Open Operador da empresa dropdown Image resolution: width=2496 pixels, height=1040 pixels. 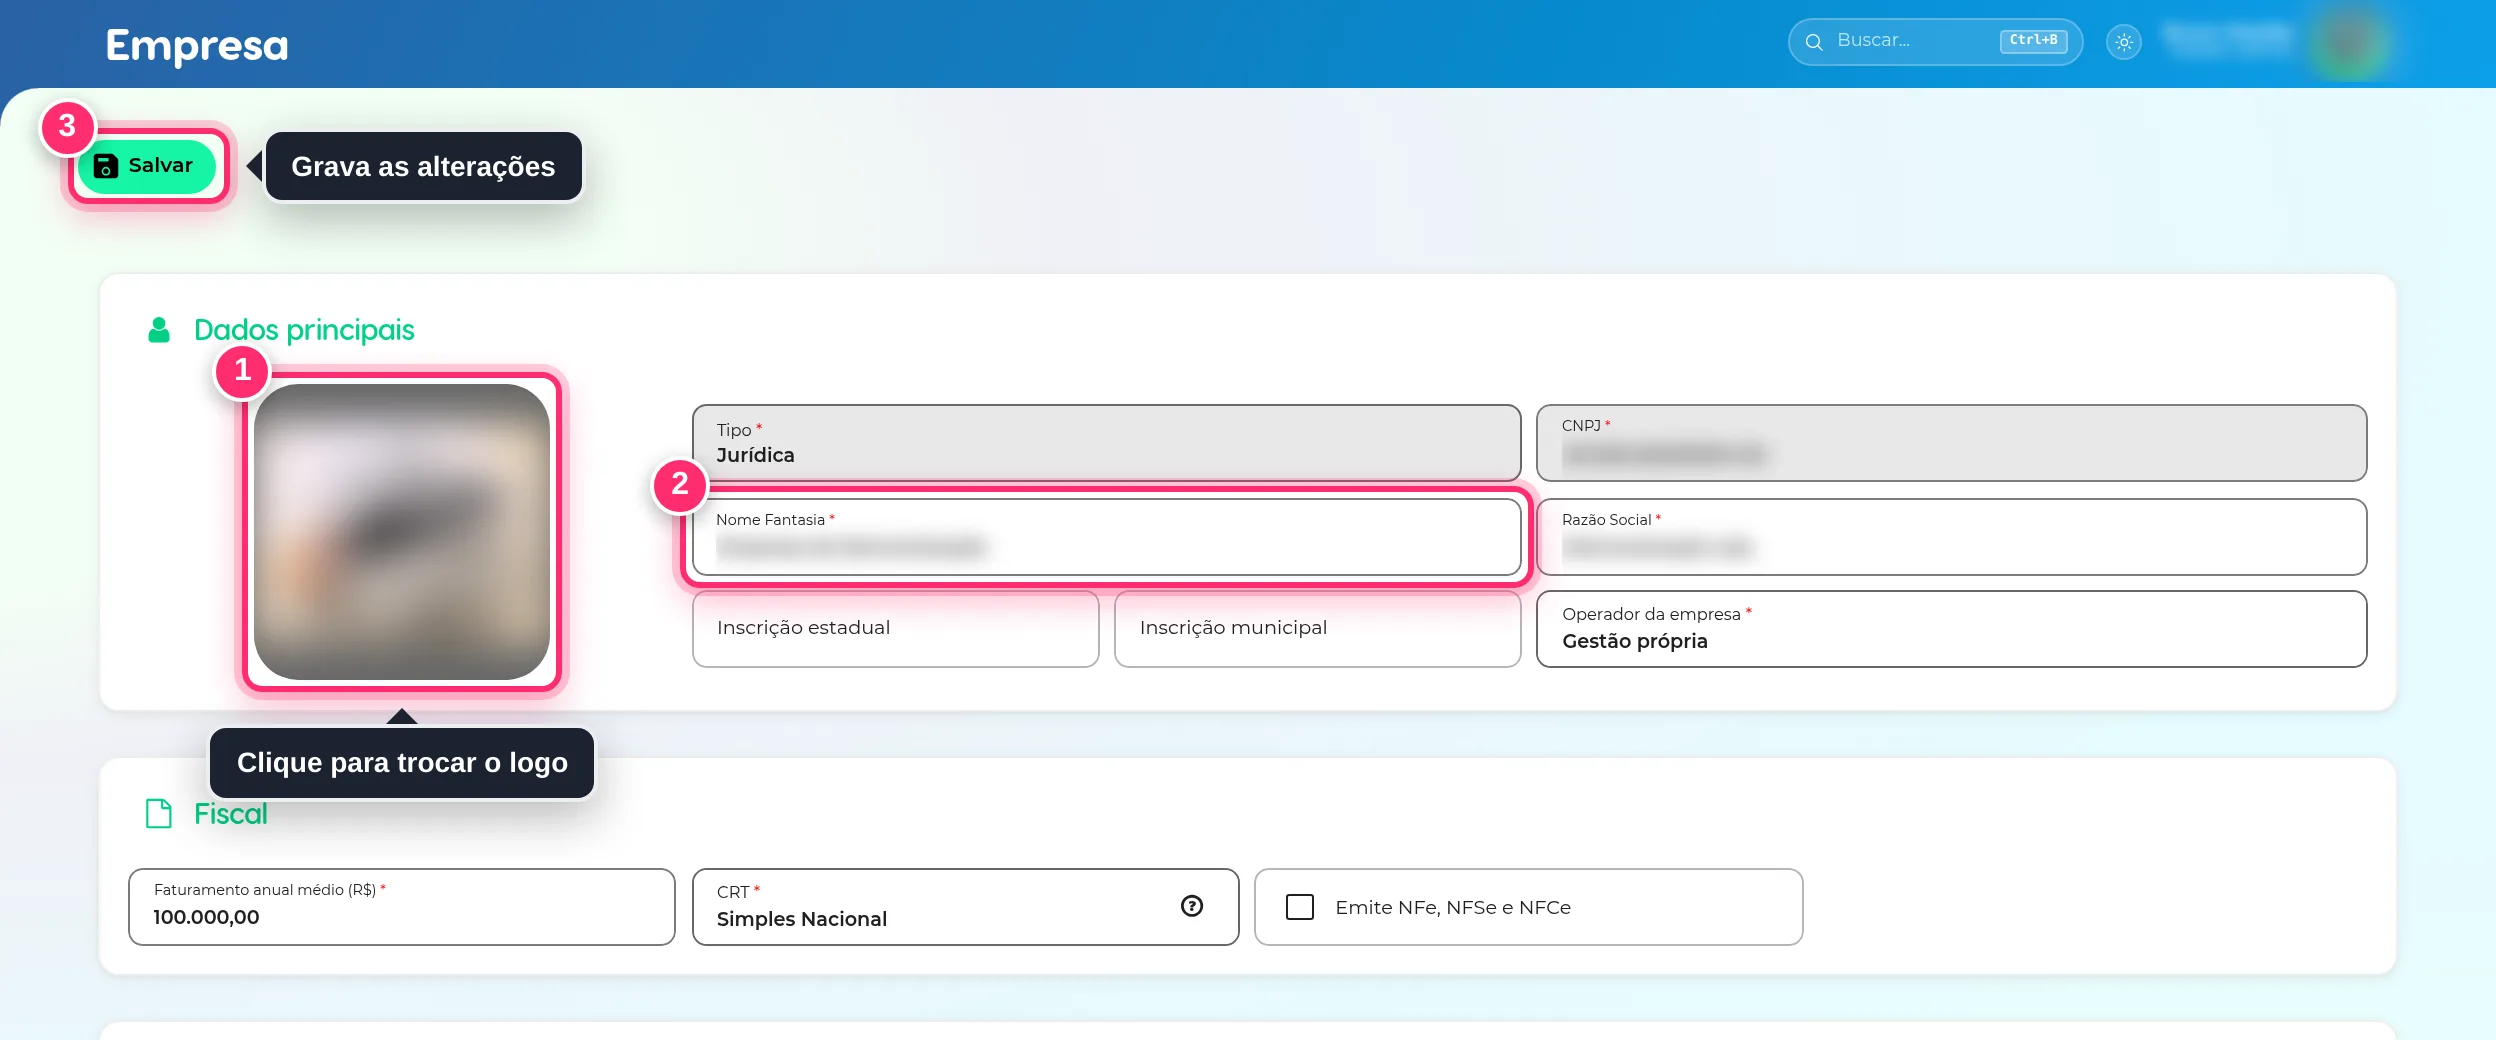coord(1951,629)
